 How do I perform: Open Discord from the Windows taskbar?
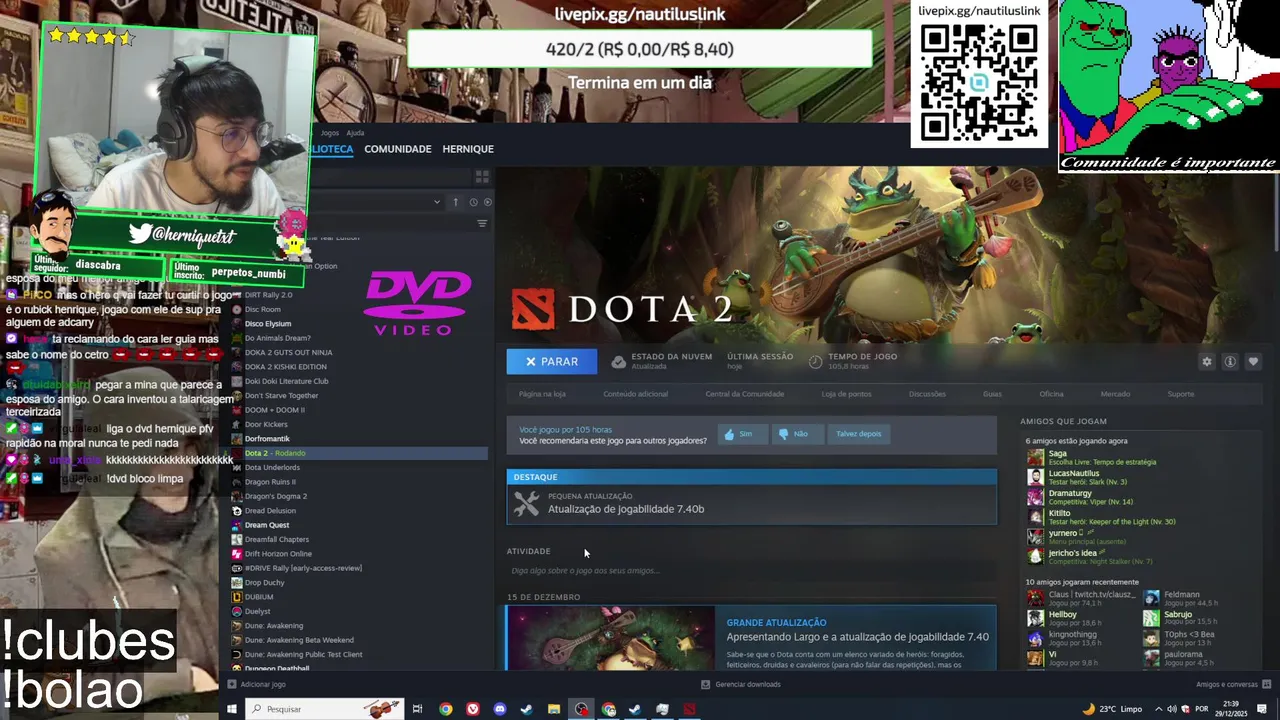(x=500, y=710)
